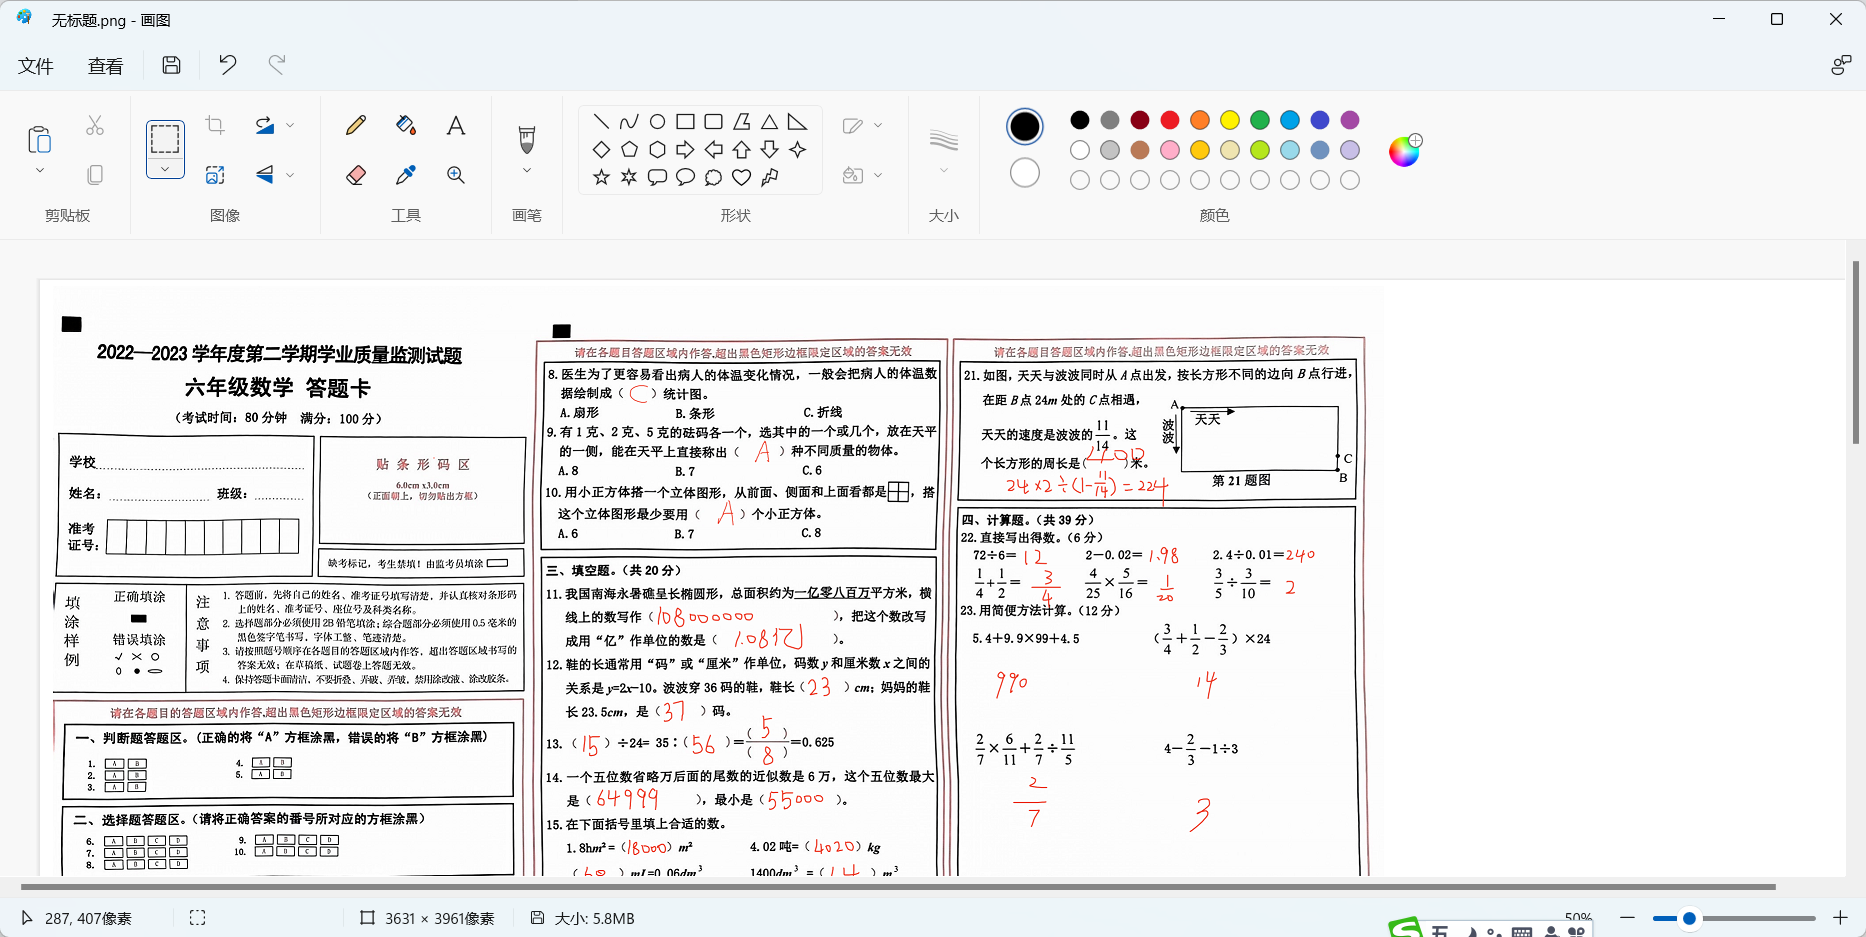Toggle the rectangular selection tool

click(165, 138)
